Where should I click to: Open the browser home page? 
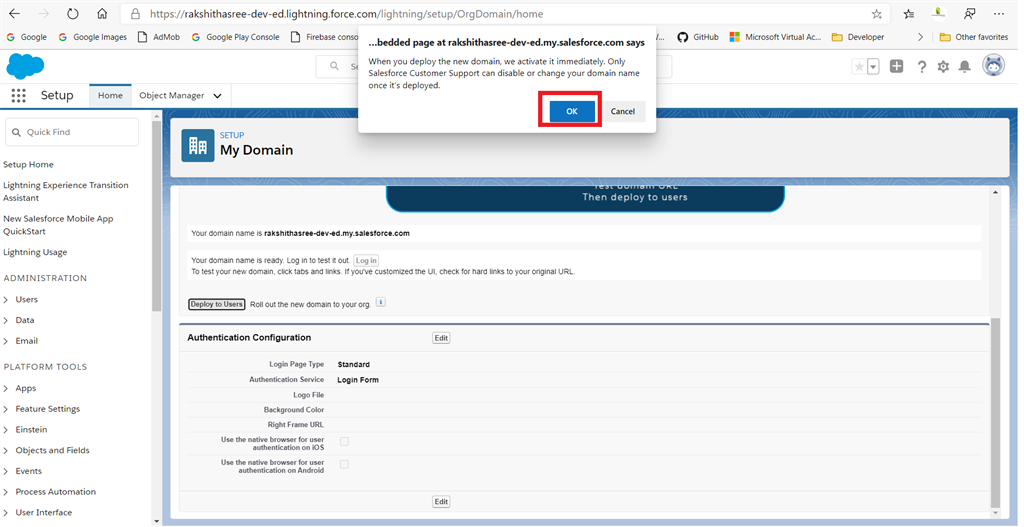click(x=102, y=14)
